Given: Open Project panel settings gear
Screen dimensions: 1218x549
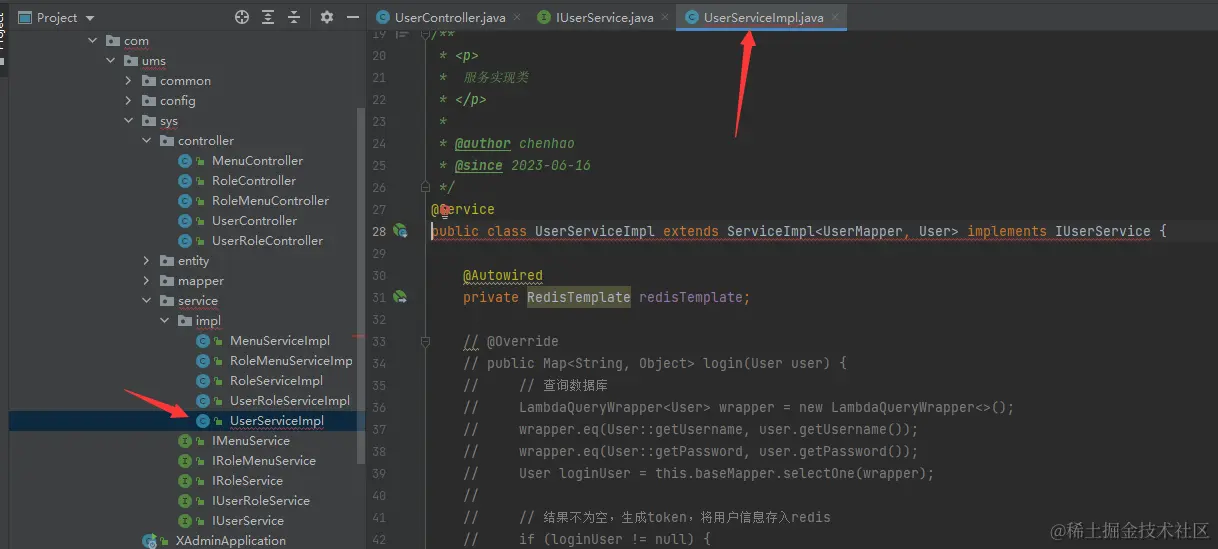Looking at the screenshot, I should 327,17.
